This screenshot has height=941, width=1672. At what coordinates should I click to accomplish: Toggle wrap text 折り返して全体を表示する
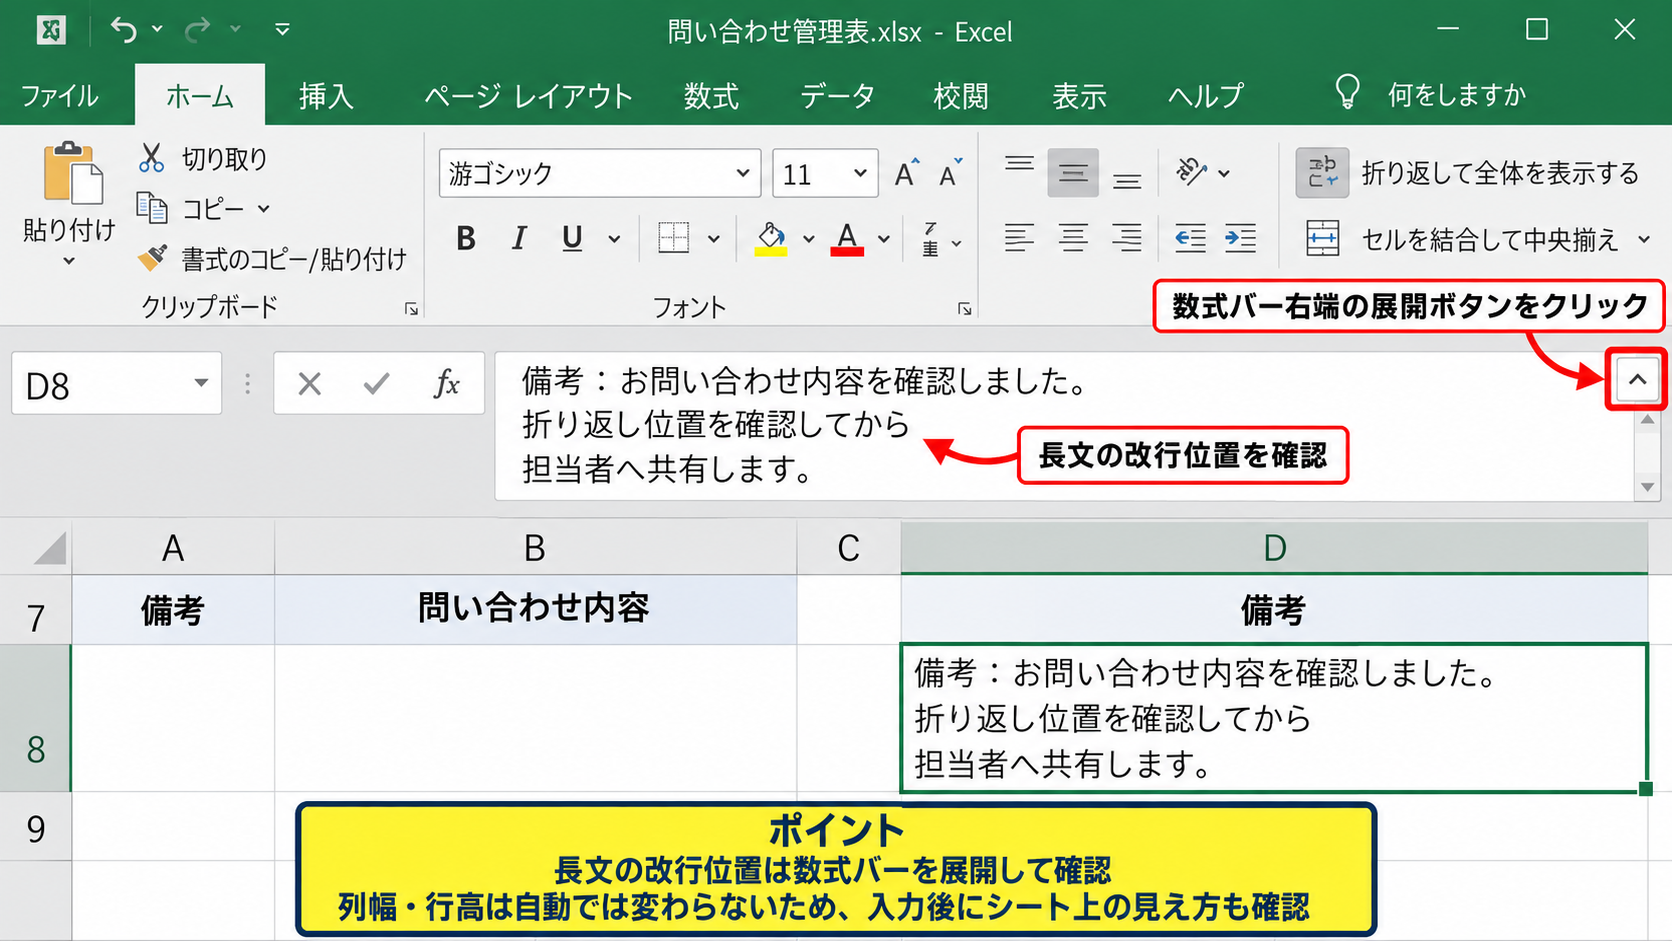1468,173
